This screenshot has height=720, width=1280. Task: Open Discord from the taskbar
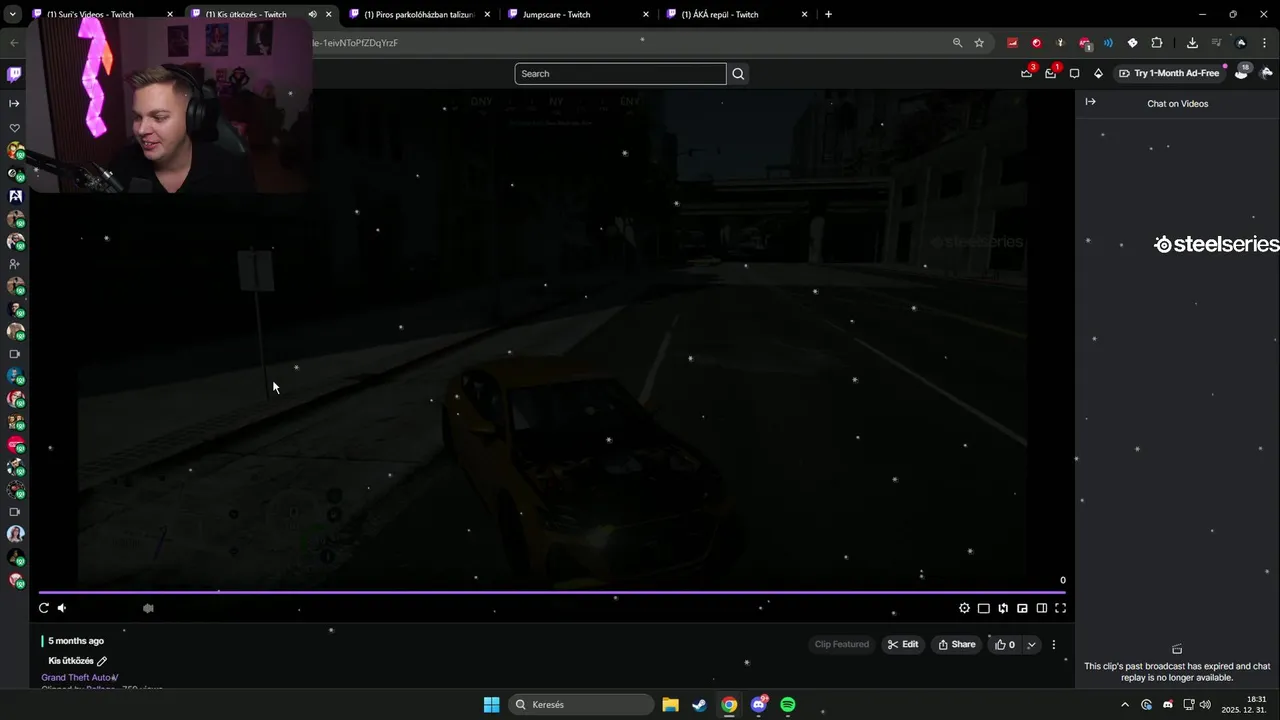point(759,705)
